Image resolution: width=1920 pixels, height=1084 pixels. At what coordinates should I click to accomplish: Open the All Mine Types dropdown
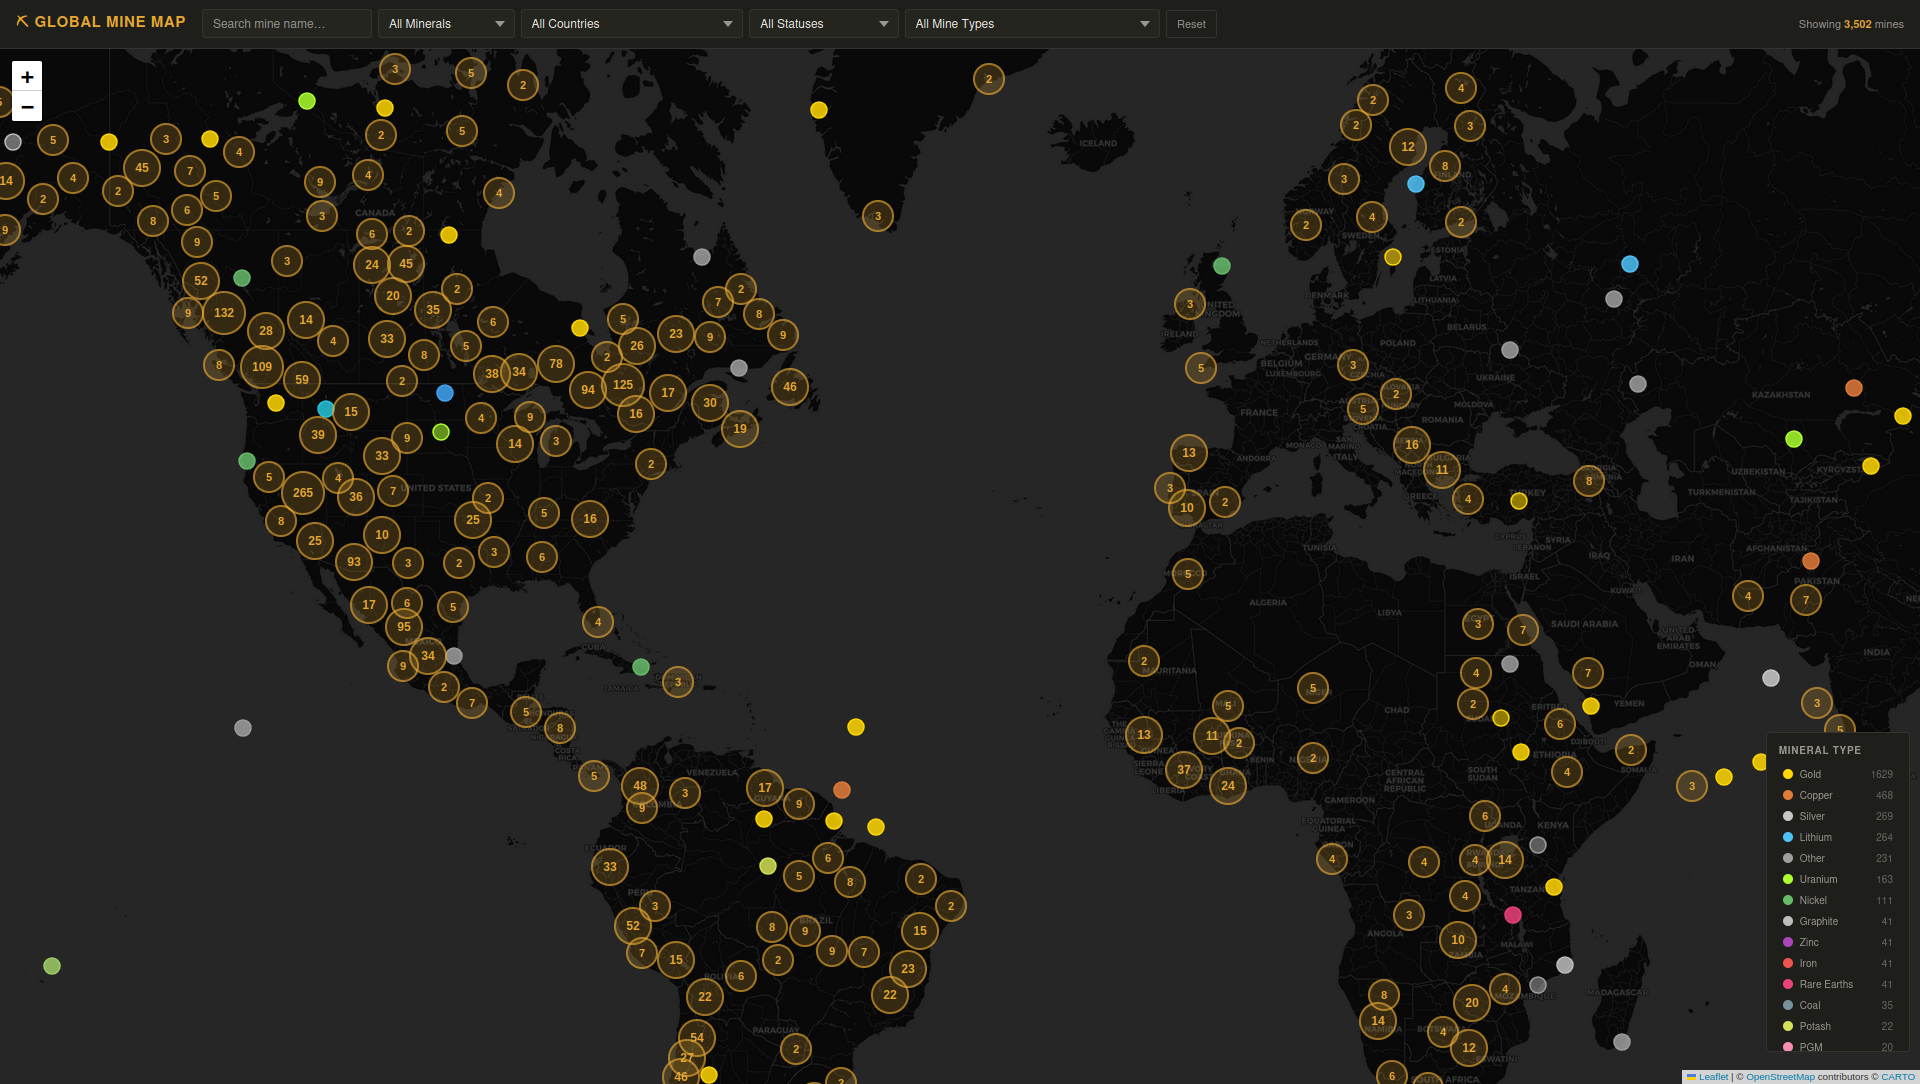(x=1032, y=24)
